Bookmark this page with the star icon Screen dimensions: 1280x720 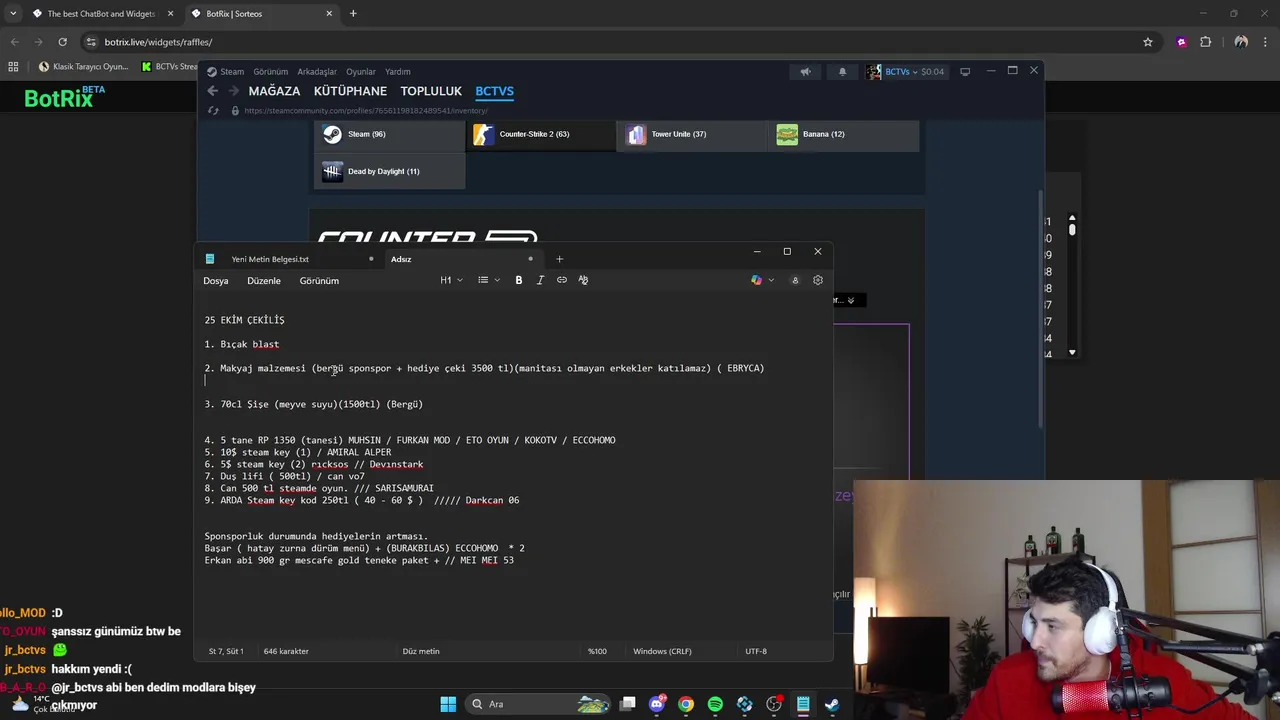tap(1148, 42)
